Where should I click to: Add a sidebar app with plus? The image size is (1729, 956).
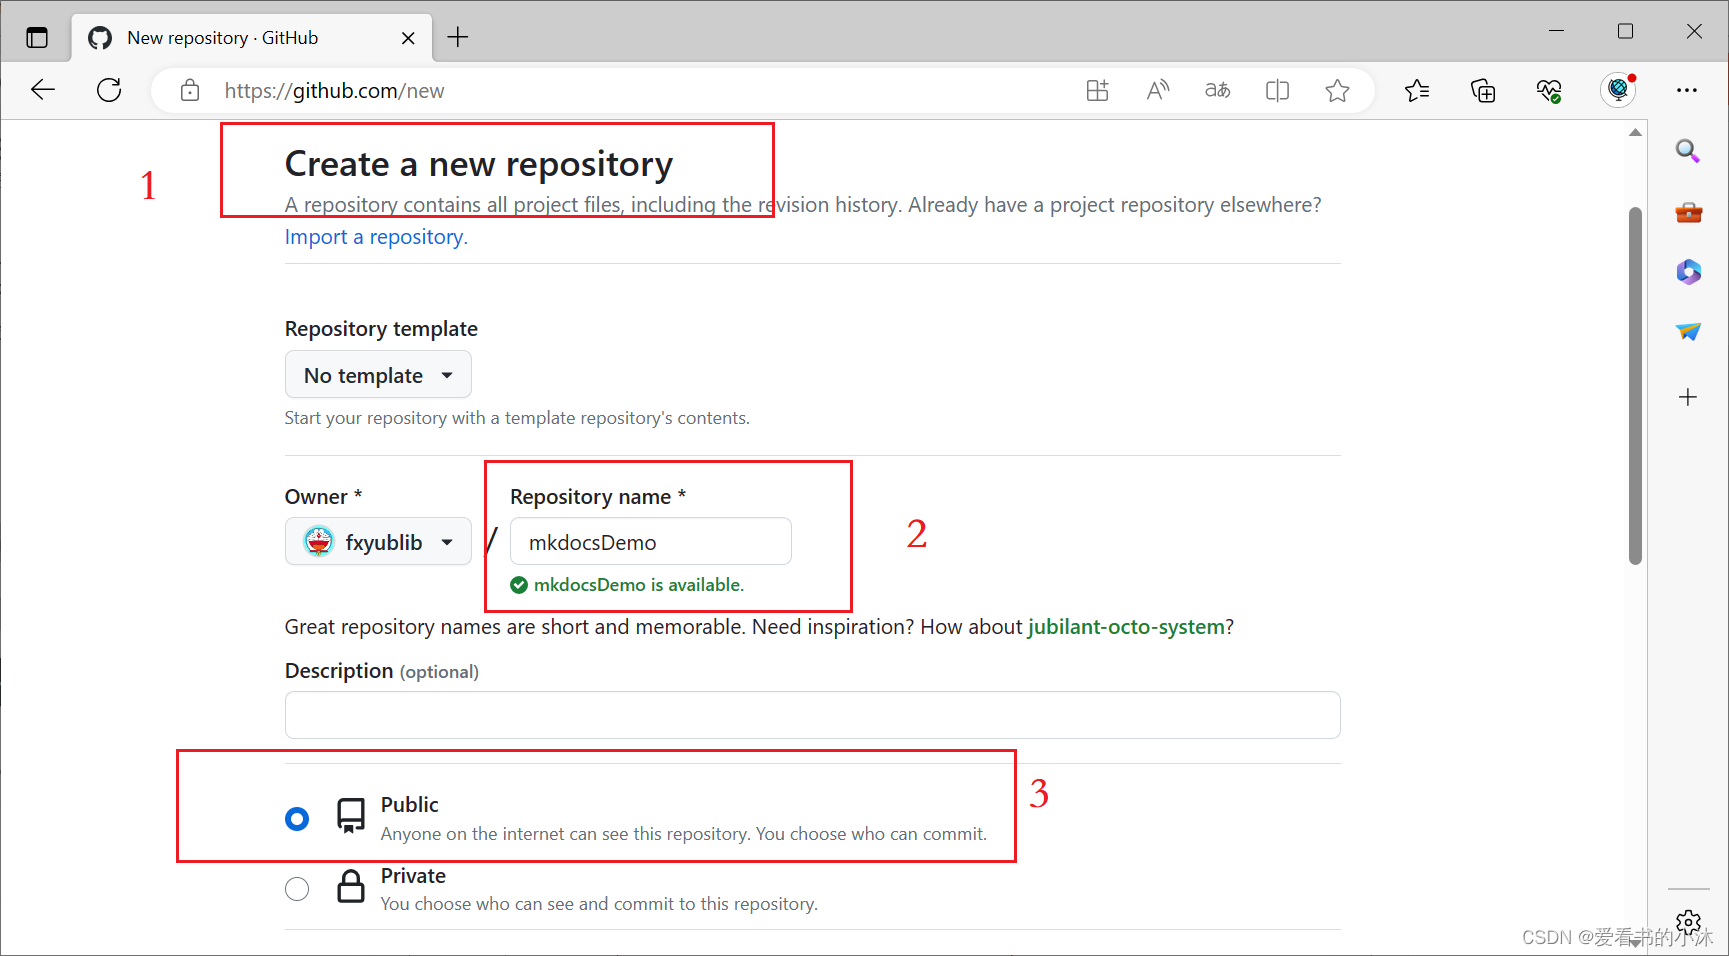(1688, 397)
